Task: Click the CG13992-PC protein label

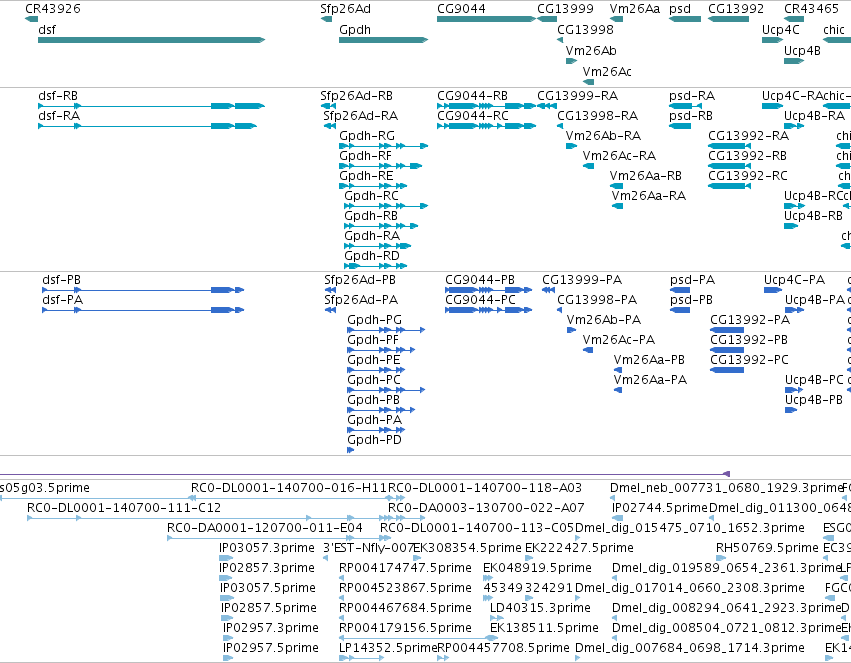Action: [x=749, y=360]
